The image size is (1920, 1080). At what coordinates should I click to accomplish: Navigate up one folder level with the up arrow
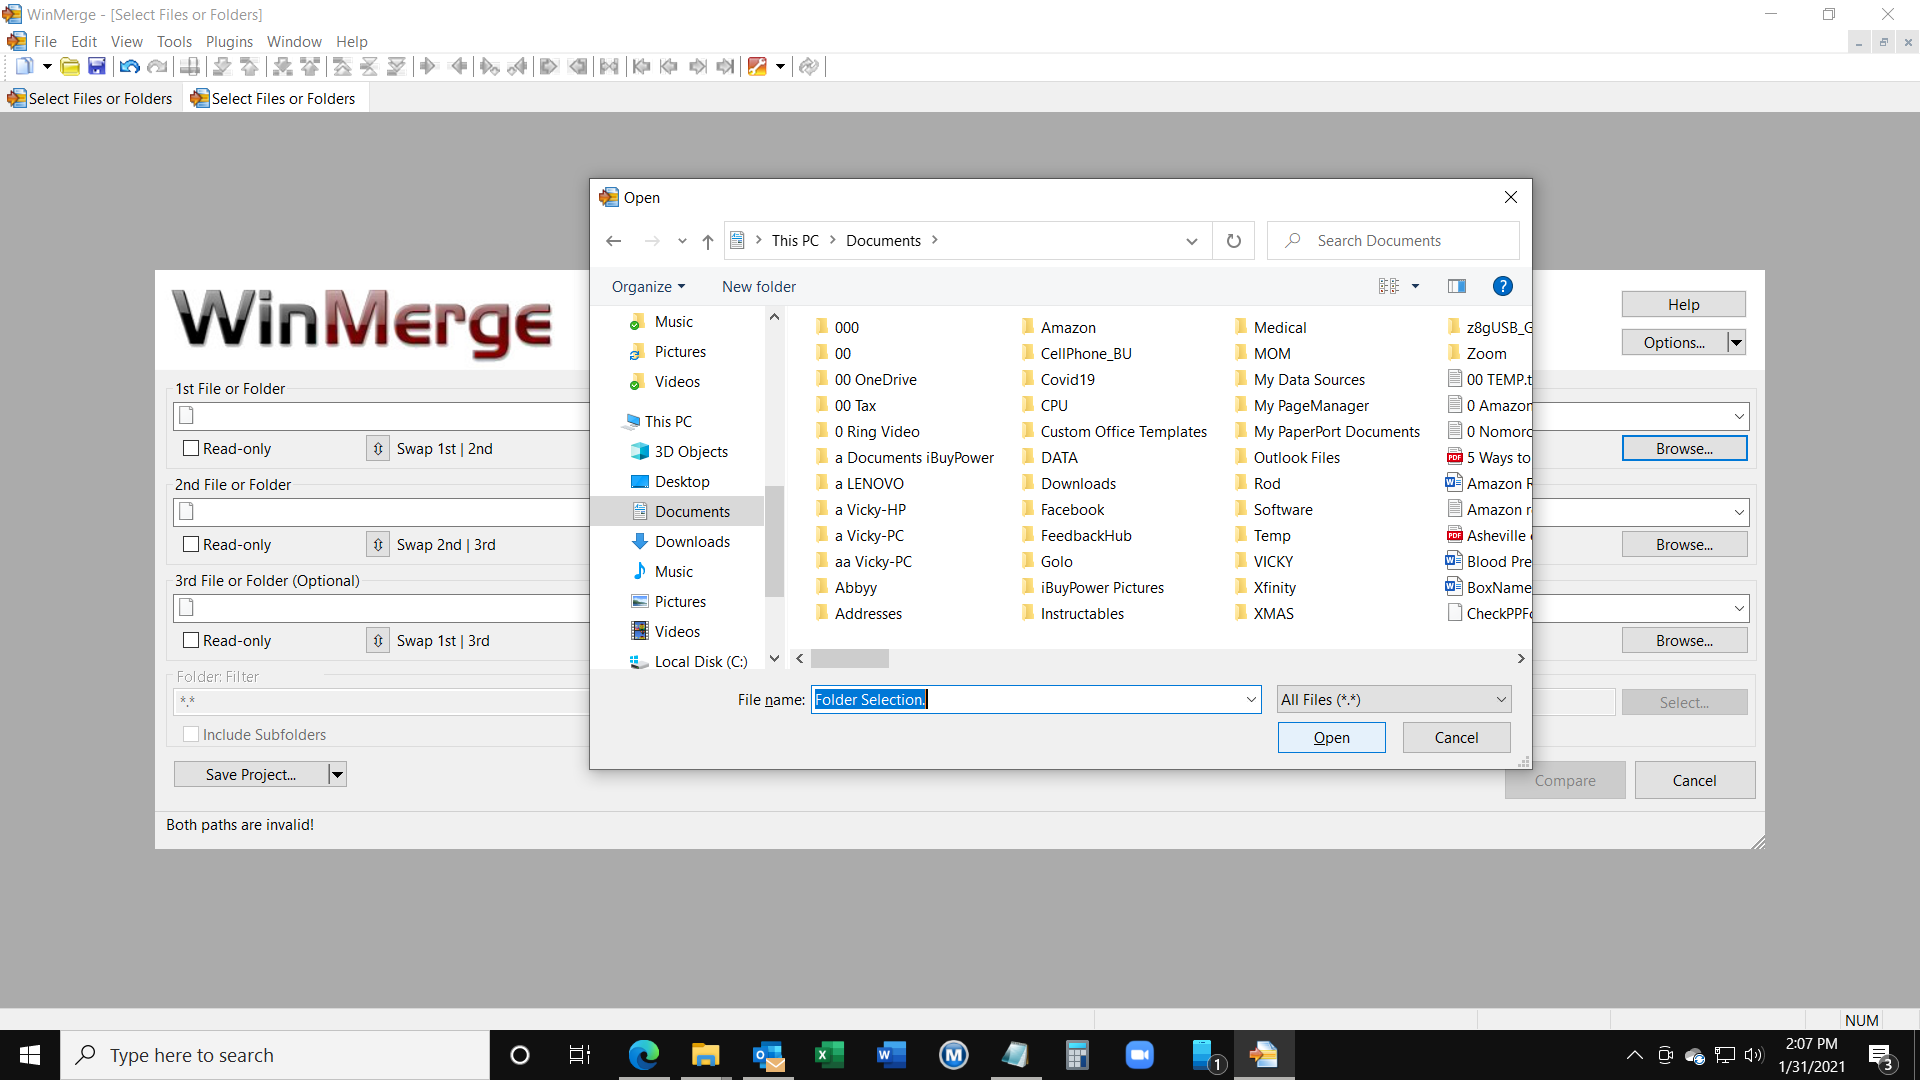click(x=708, y=240)
